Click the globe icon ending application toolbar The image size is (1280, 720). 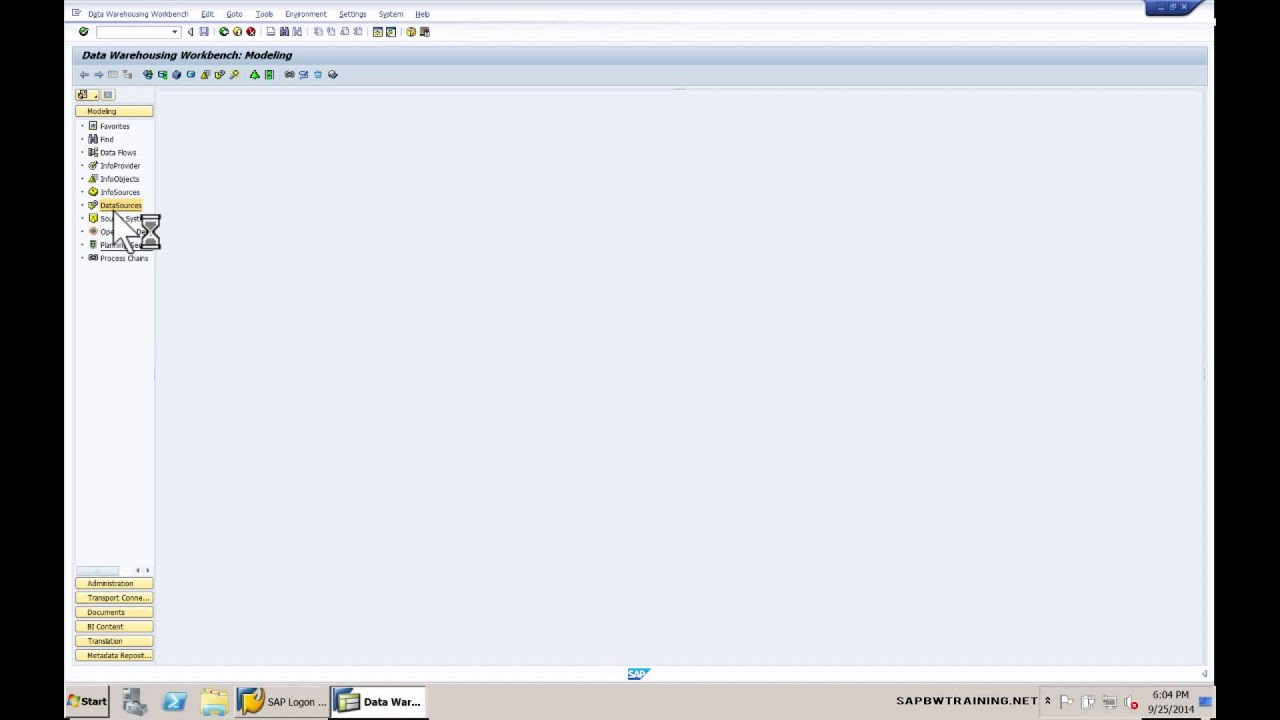333,75
